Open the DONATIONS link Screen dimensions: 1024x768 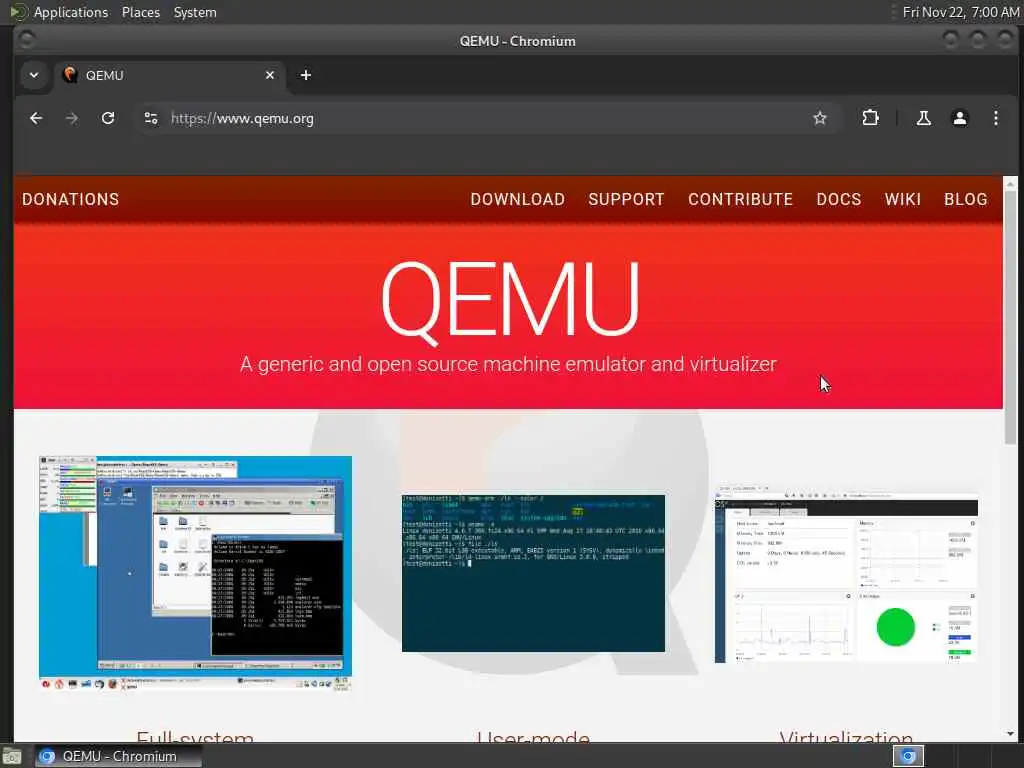click(x=71, y=199)
